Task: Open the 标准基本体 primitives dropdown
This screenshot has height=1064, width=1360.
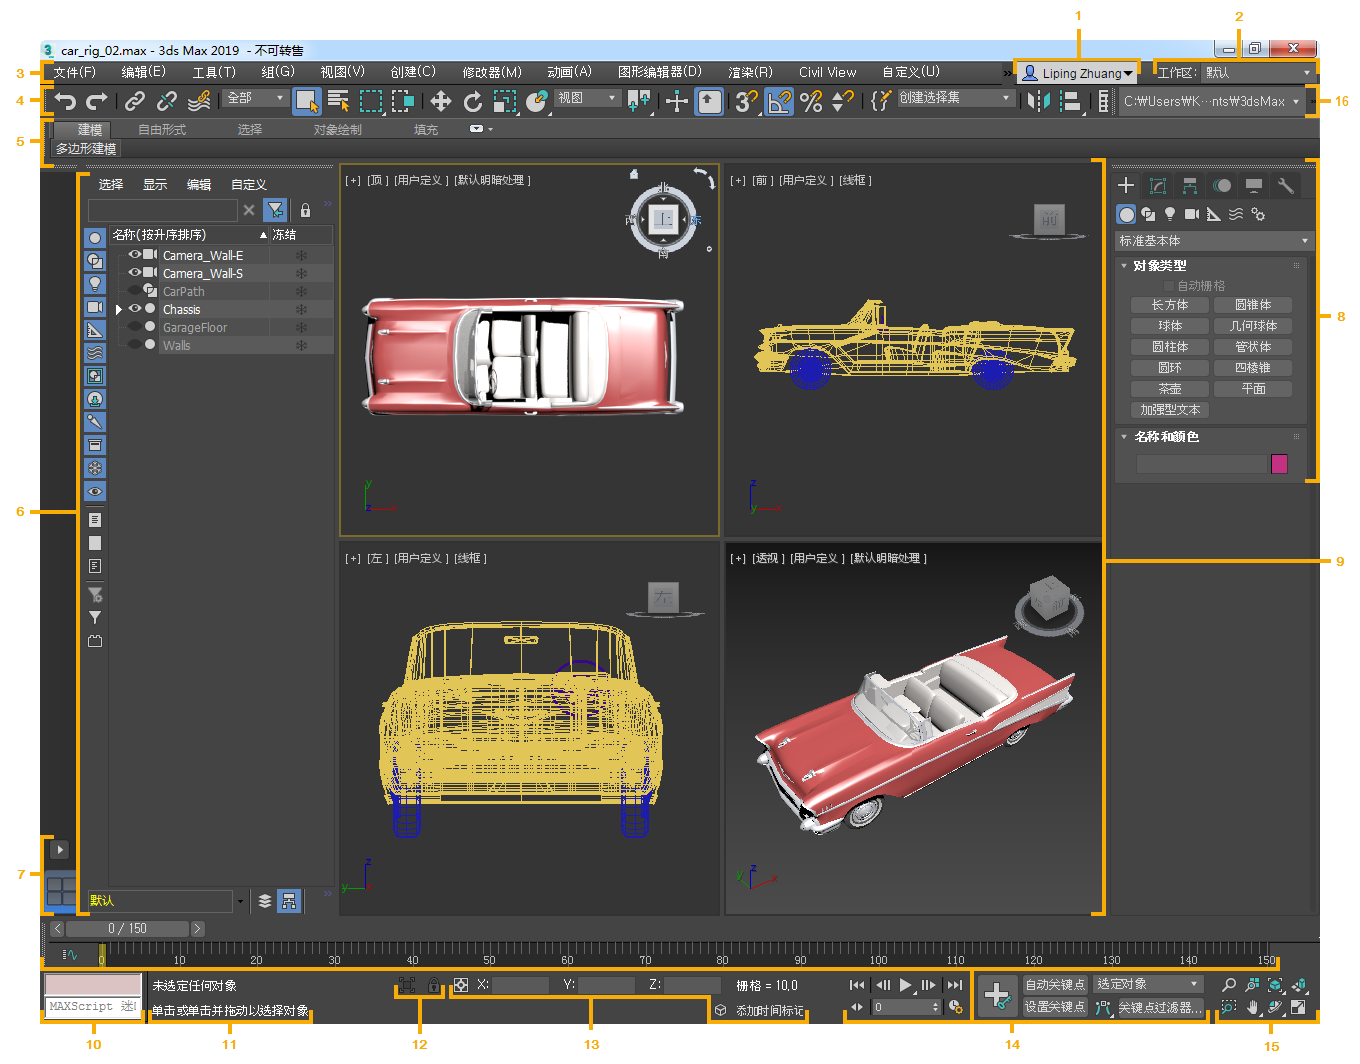Action: pos(1213,241)
